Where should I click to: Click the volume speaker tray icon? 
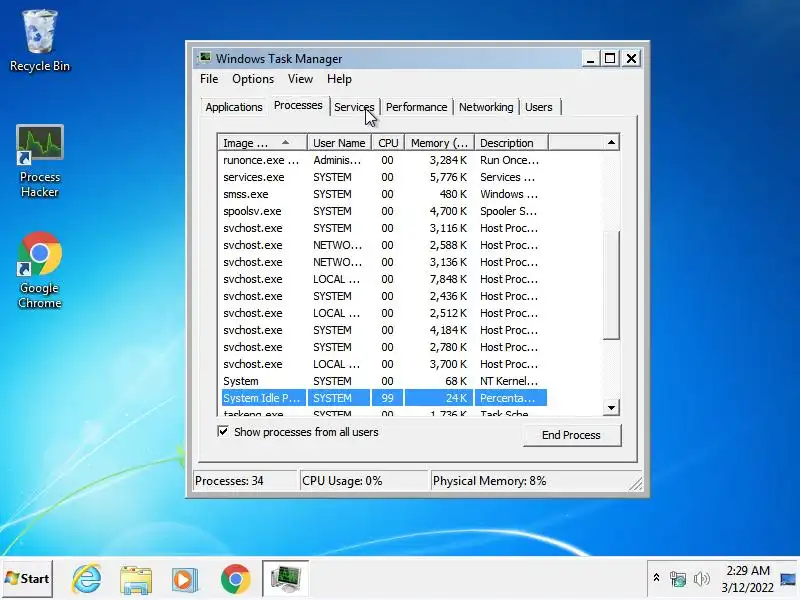(702, 579)
